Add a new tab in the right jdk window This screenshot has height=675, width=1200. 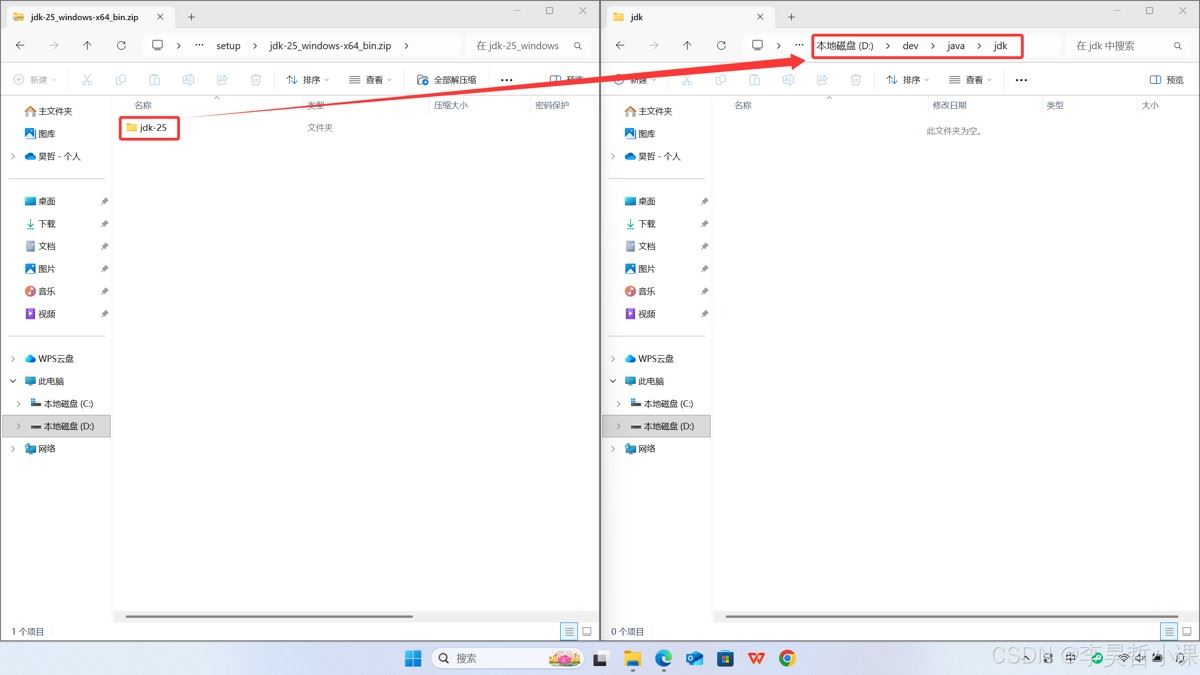pyautogui.click(x=791, y=17)
